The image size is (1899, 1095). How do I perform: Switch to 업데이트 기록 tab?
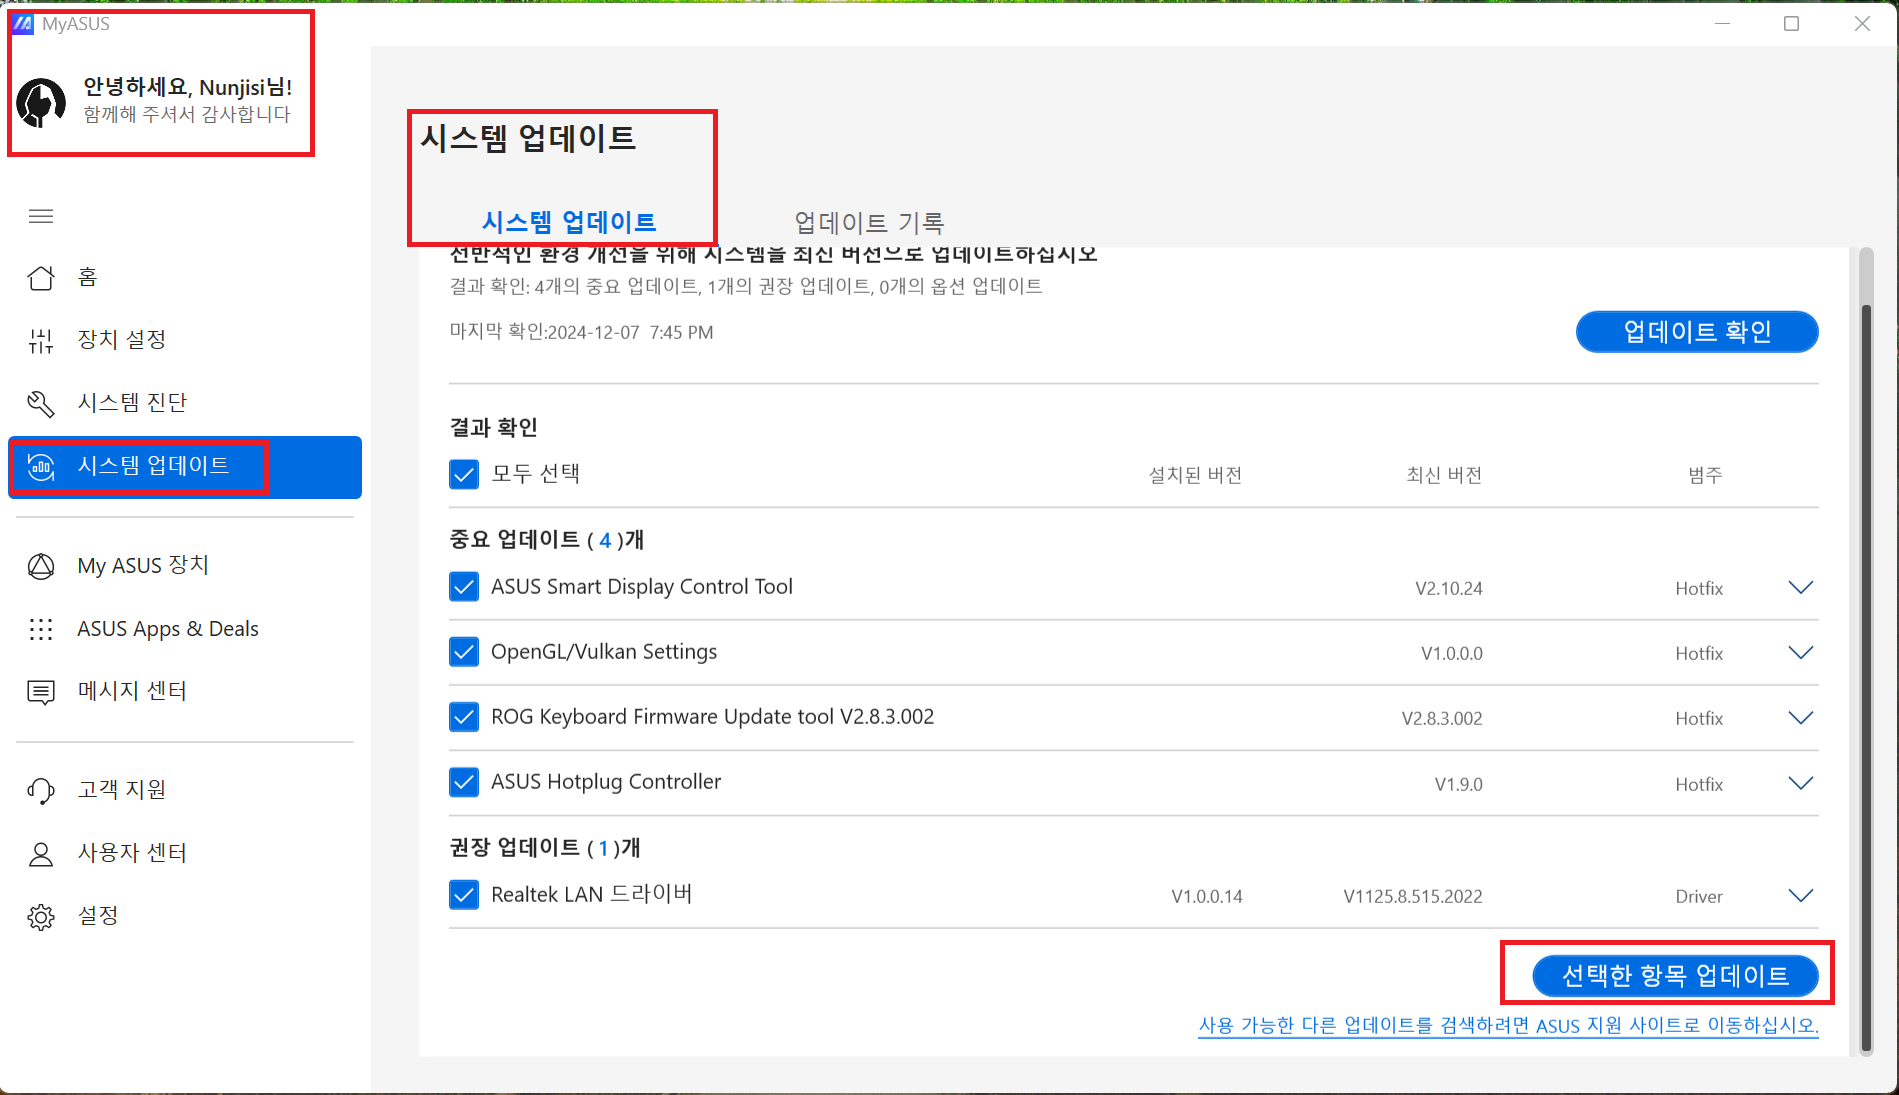tap(869, 222)
